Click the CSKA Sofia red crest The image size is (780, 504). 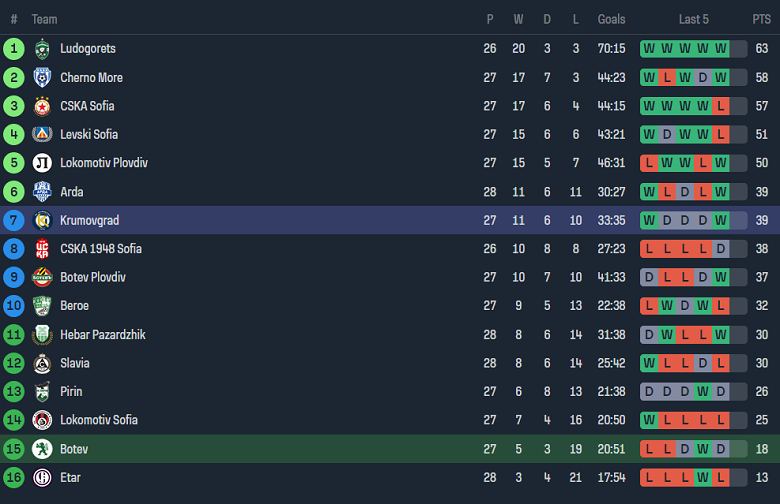42,106
